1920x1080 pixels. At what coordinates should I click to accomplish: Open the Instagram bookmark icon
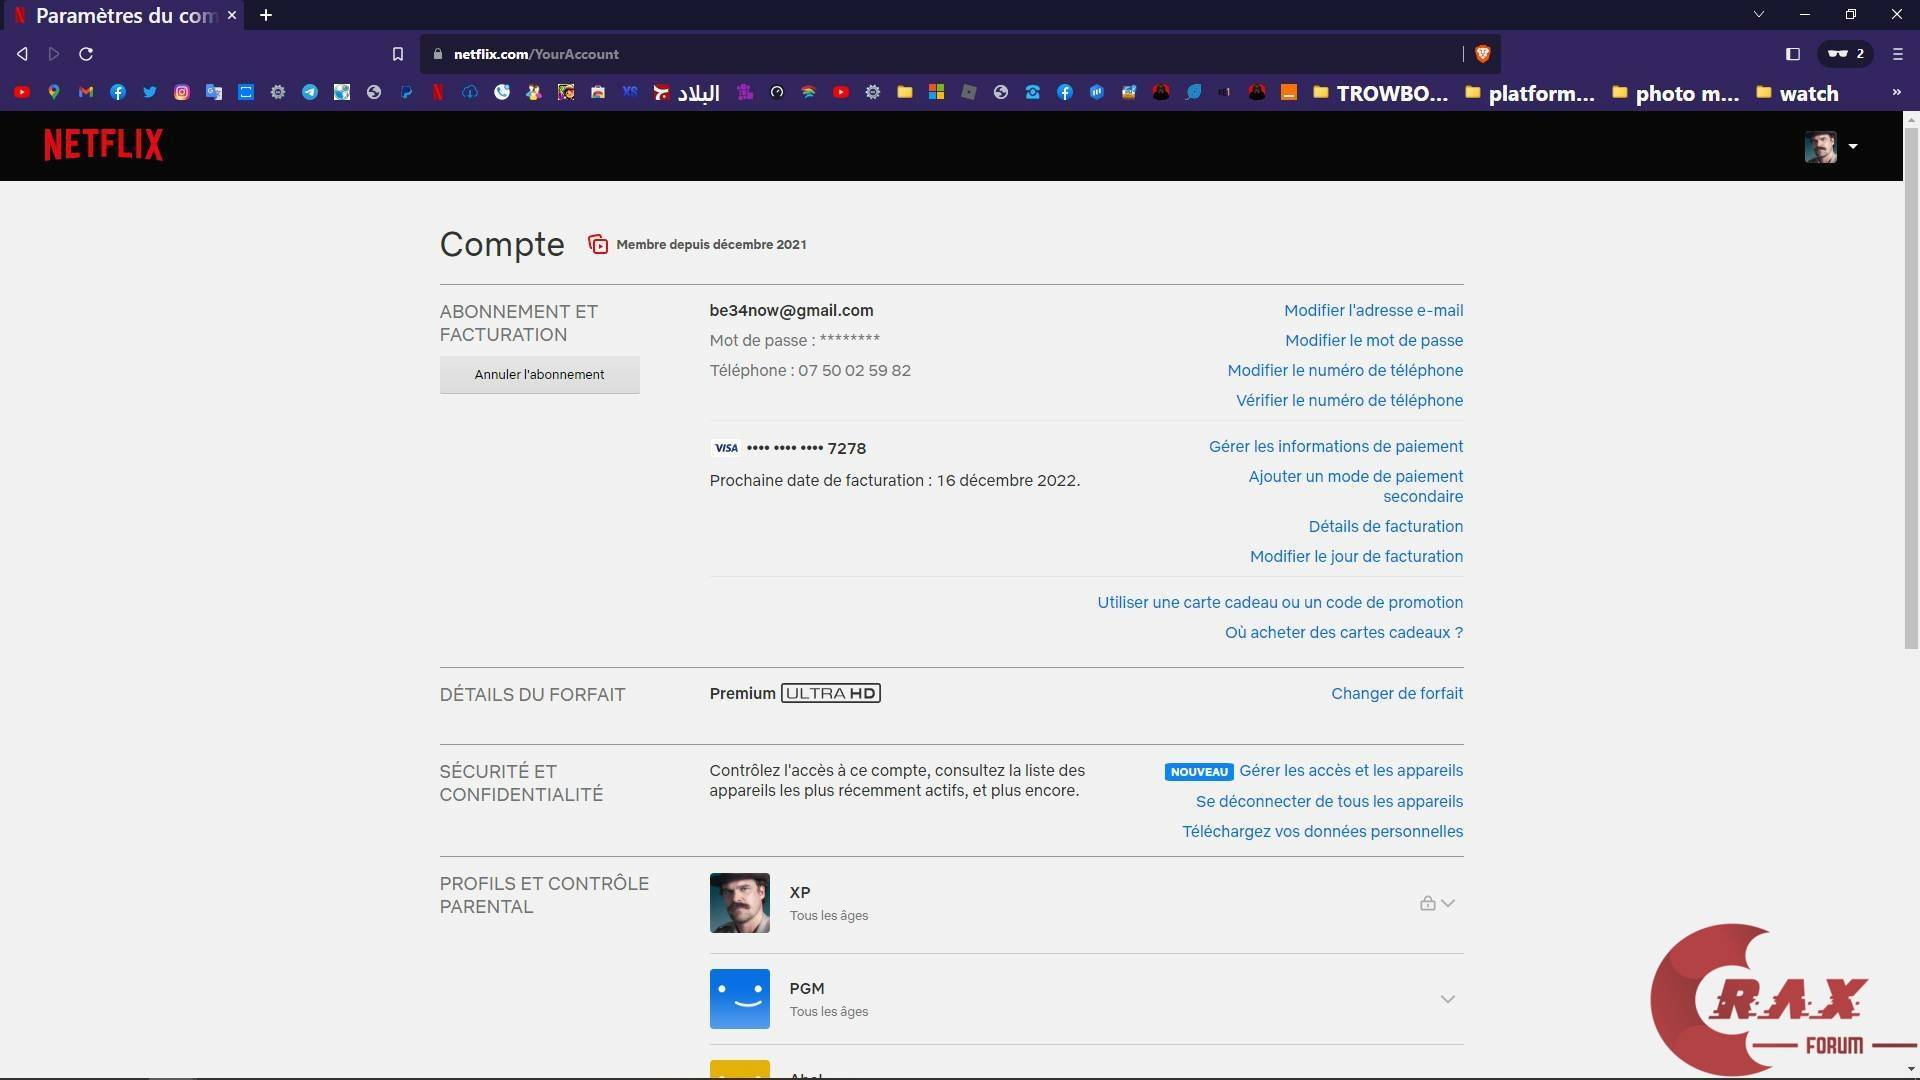182,92
